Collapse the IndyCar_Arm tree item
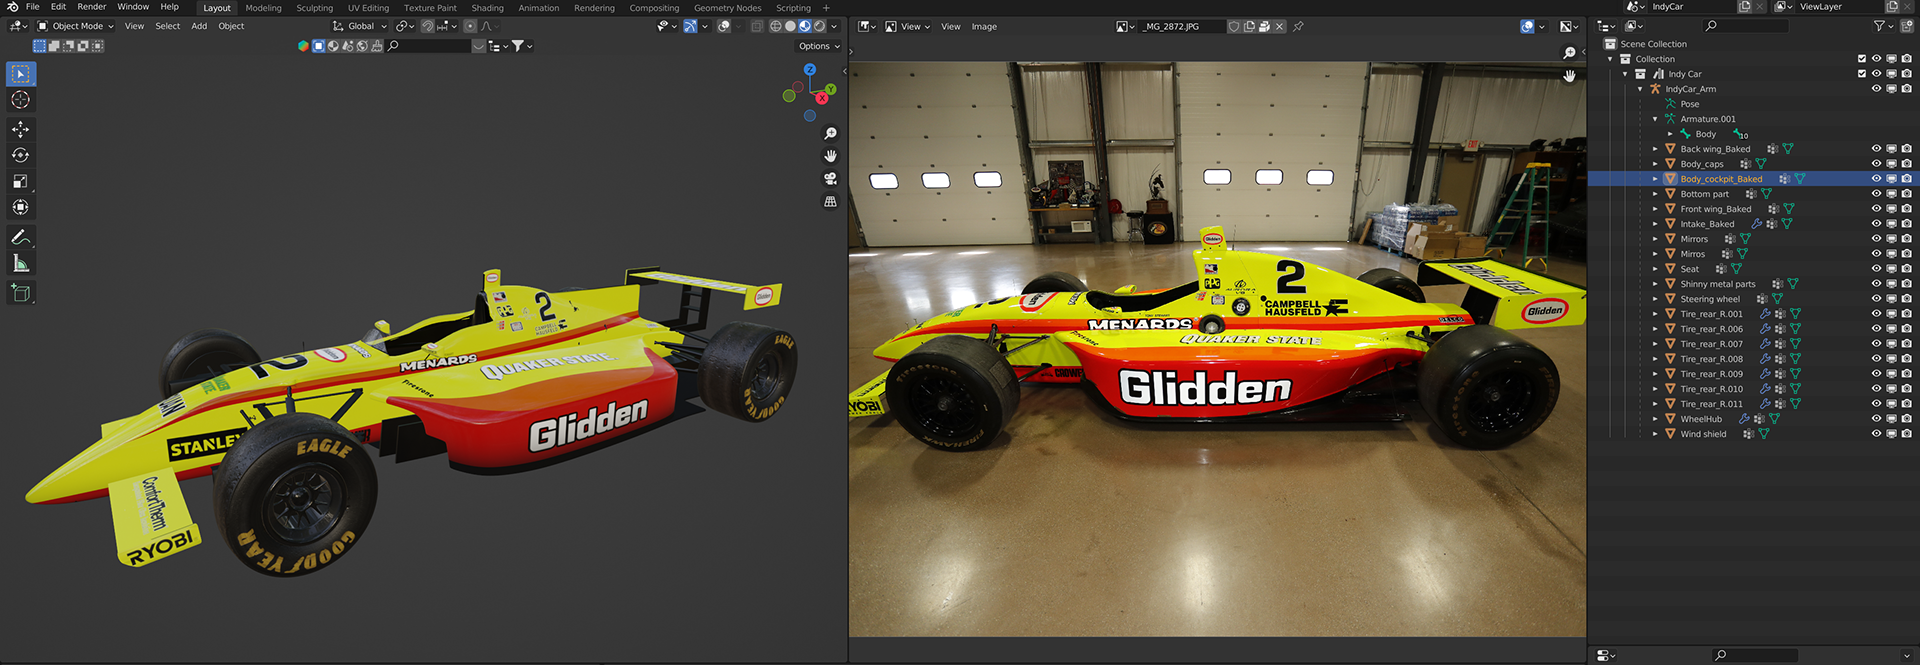Image resolution: width=1920 pixels, height=665 pixels. tap(1640, 89)
